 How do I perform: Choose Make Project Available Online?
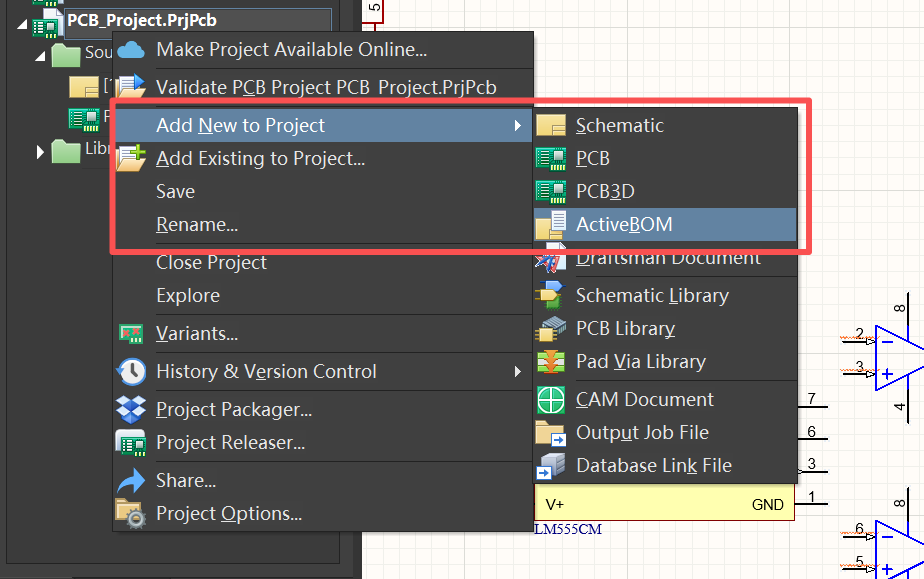pyautogui.click(x=323, y=50)
